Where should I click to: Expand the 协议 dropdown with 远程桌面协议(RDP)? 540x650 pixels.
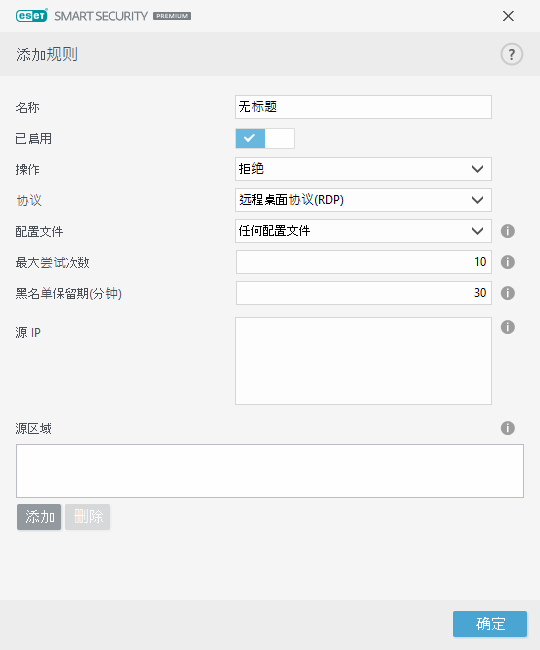(363, 200)
